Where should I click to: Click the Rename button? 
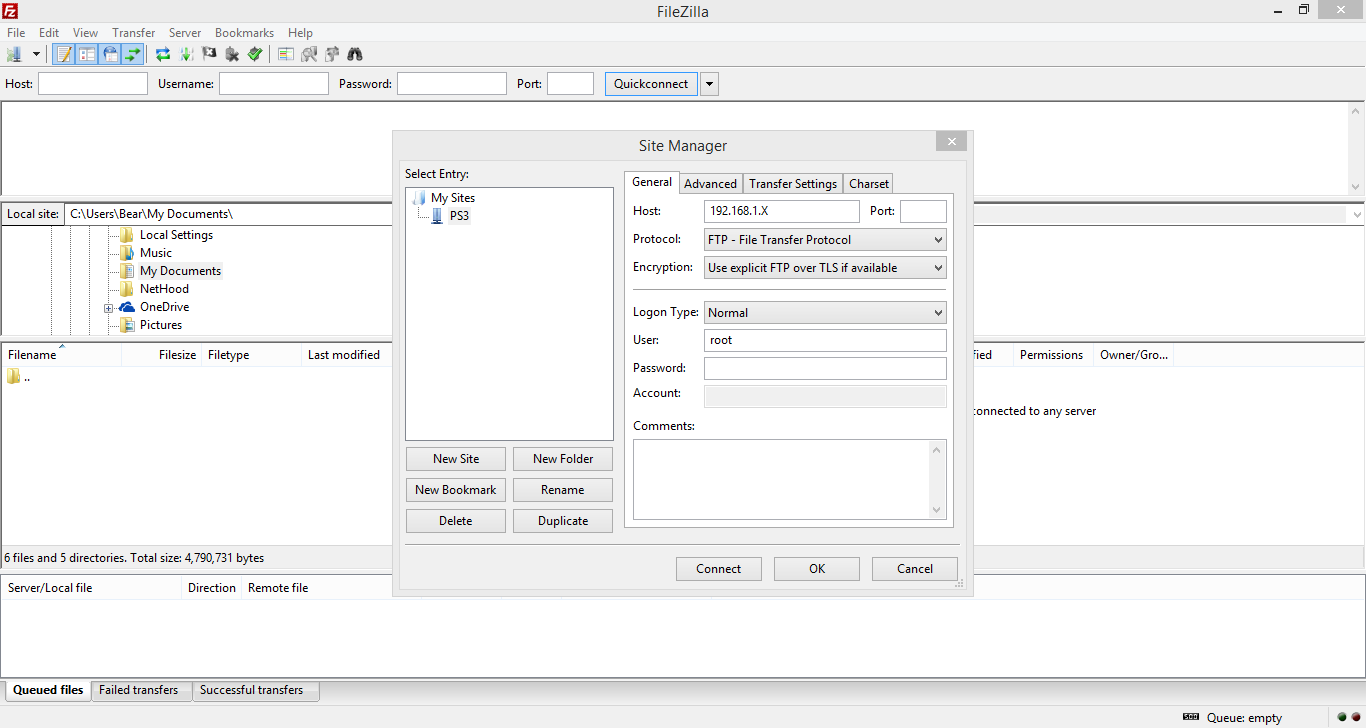pyautogui.click(x=563, y=490)
